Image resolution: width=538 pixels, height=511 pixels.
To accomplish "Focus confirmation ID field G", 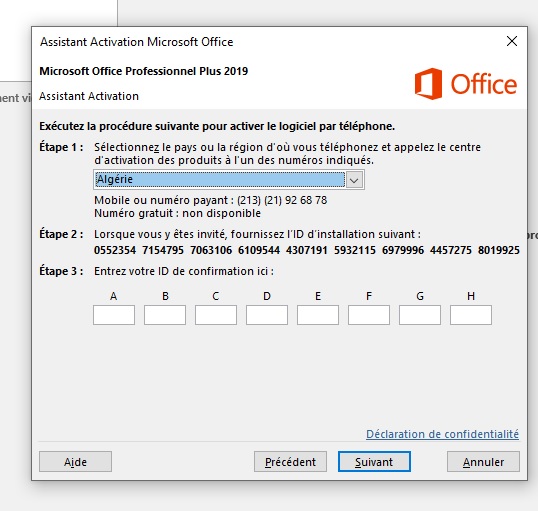I will tap(420, 315).
